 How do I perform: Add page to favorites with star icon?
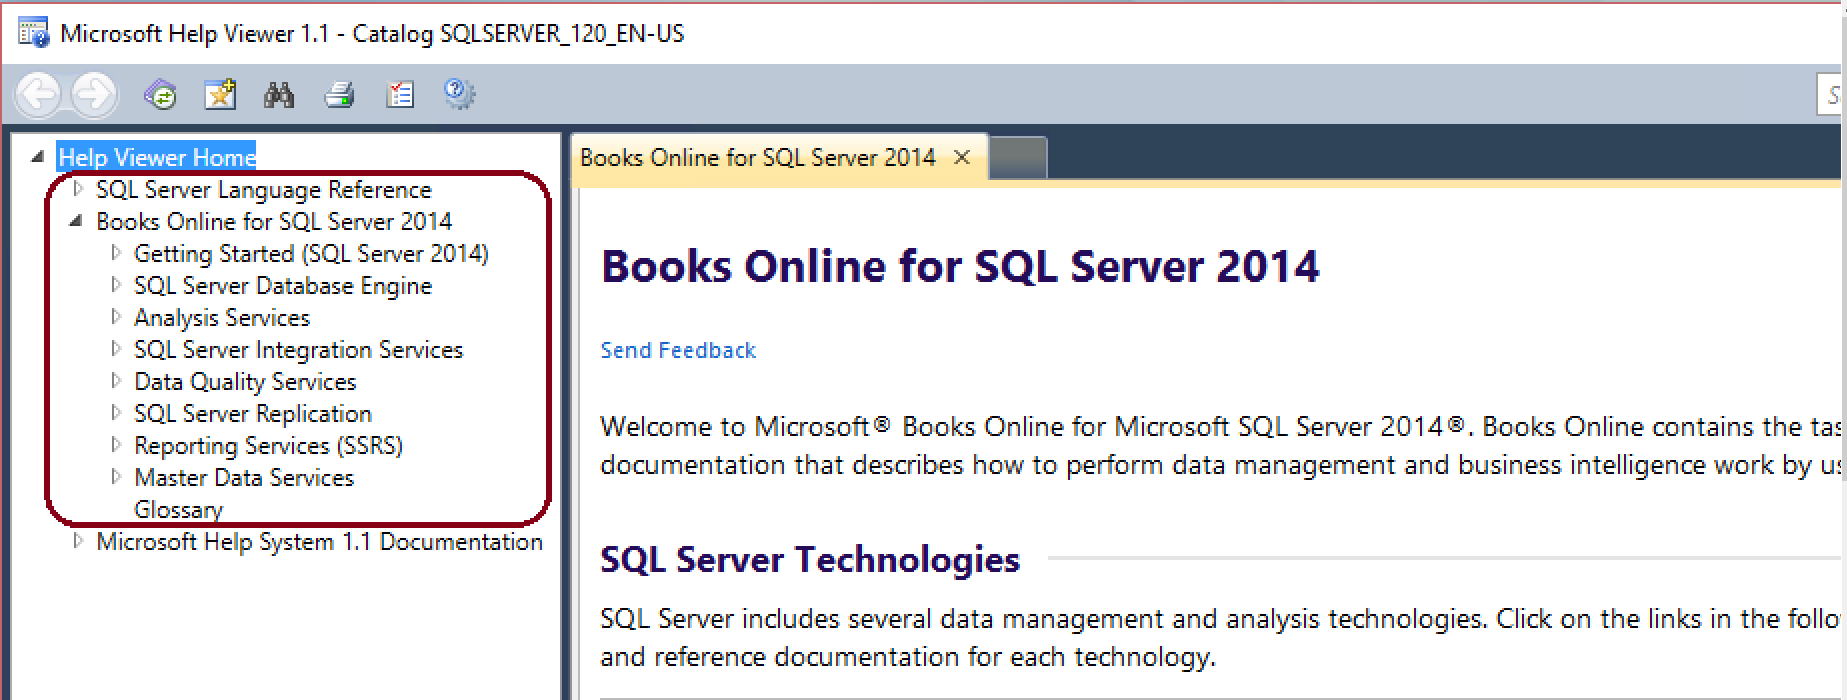(219, 95)
